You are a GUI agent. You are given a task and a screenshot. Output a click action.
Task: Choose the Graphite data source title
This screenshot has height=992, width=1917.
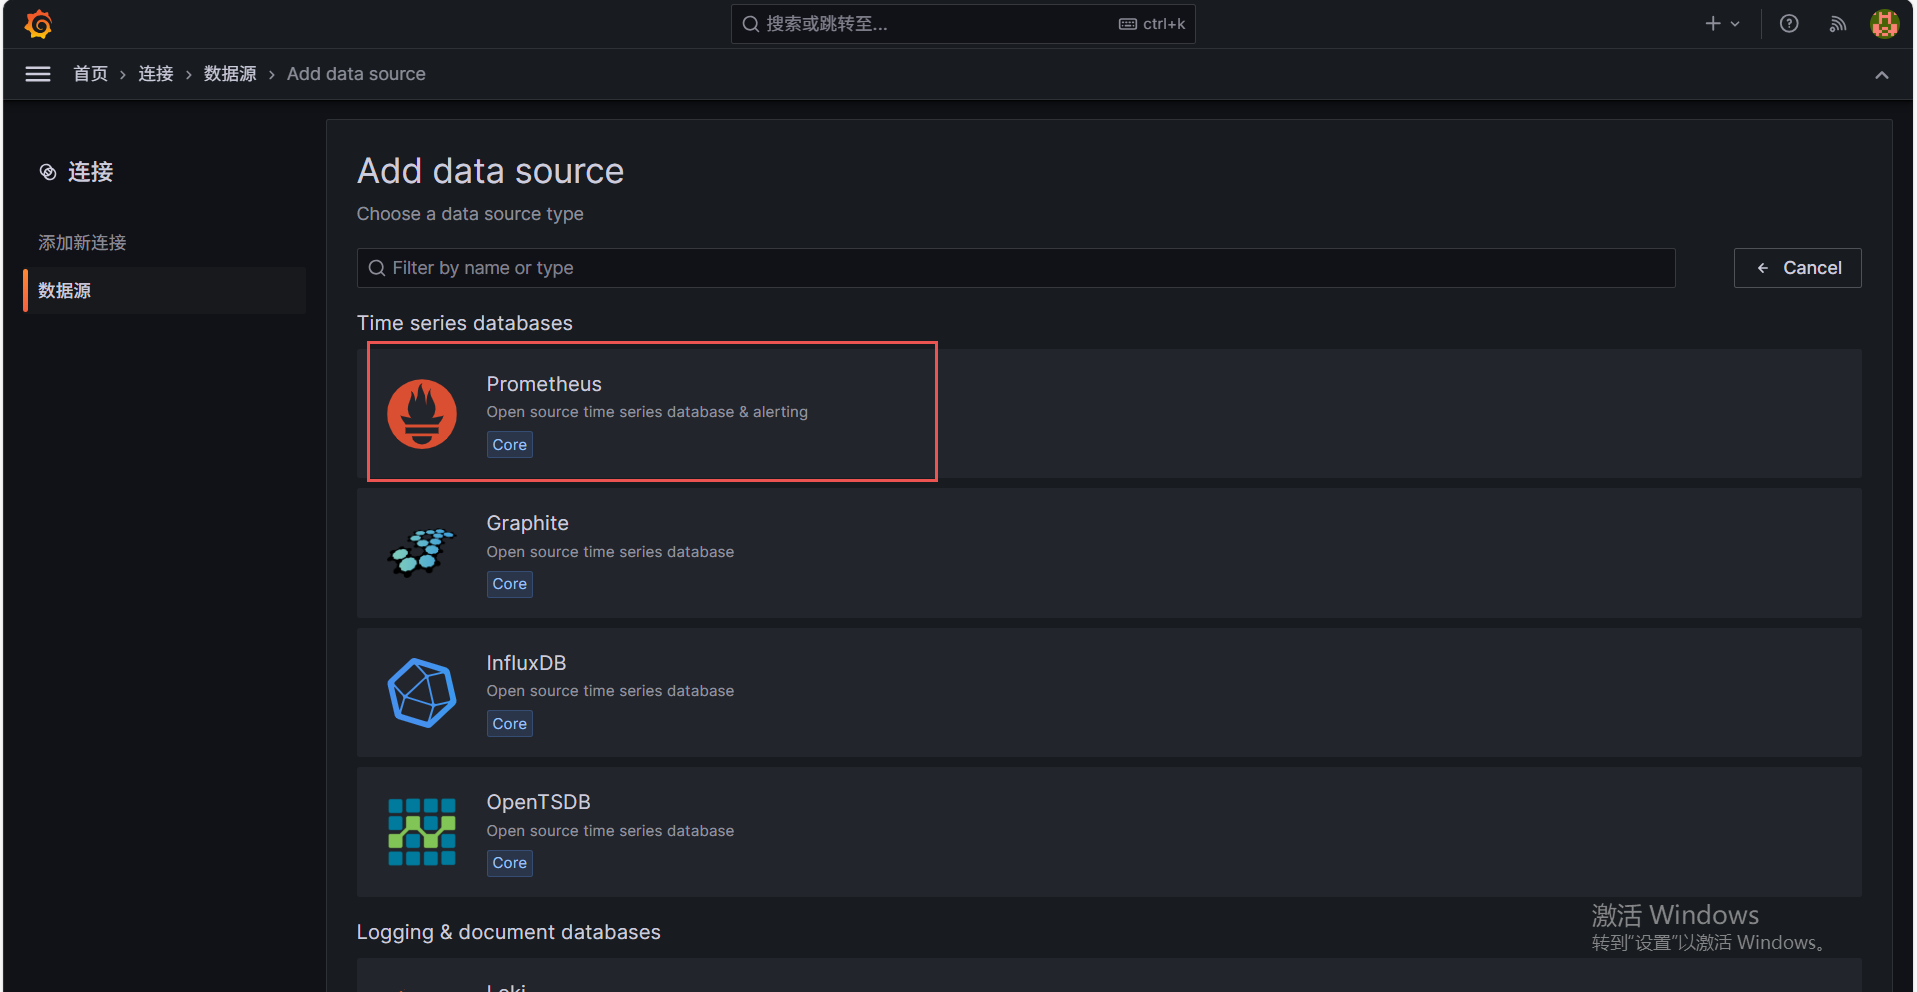coord(527,523)
